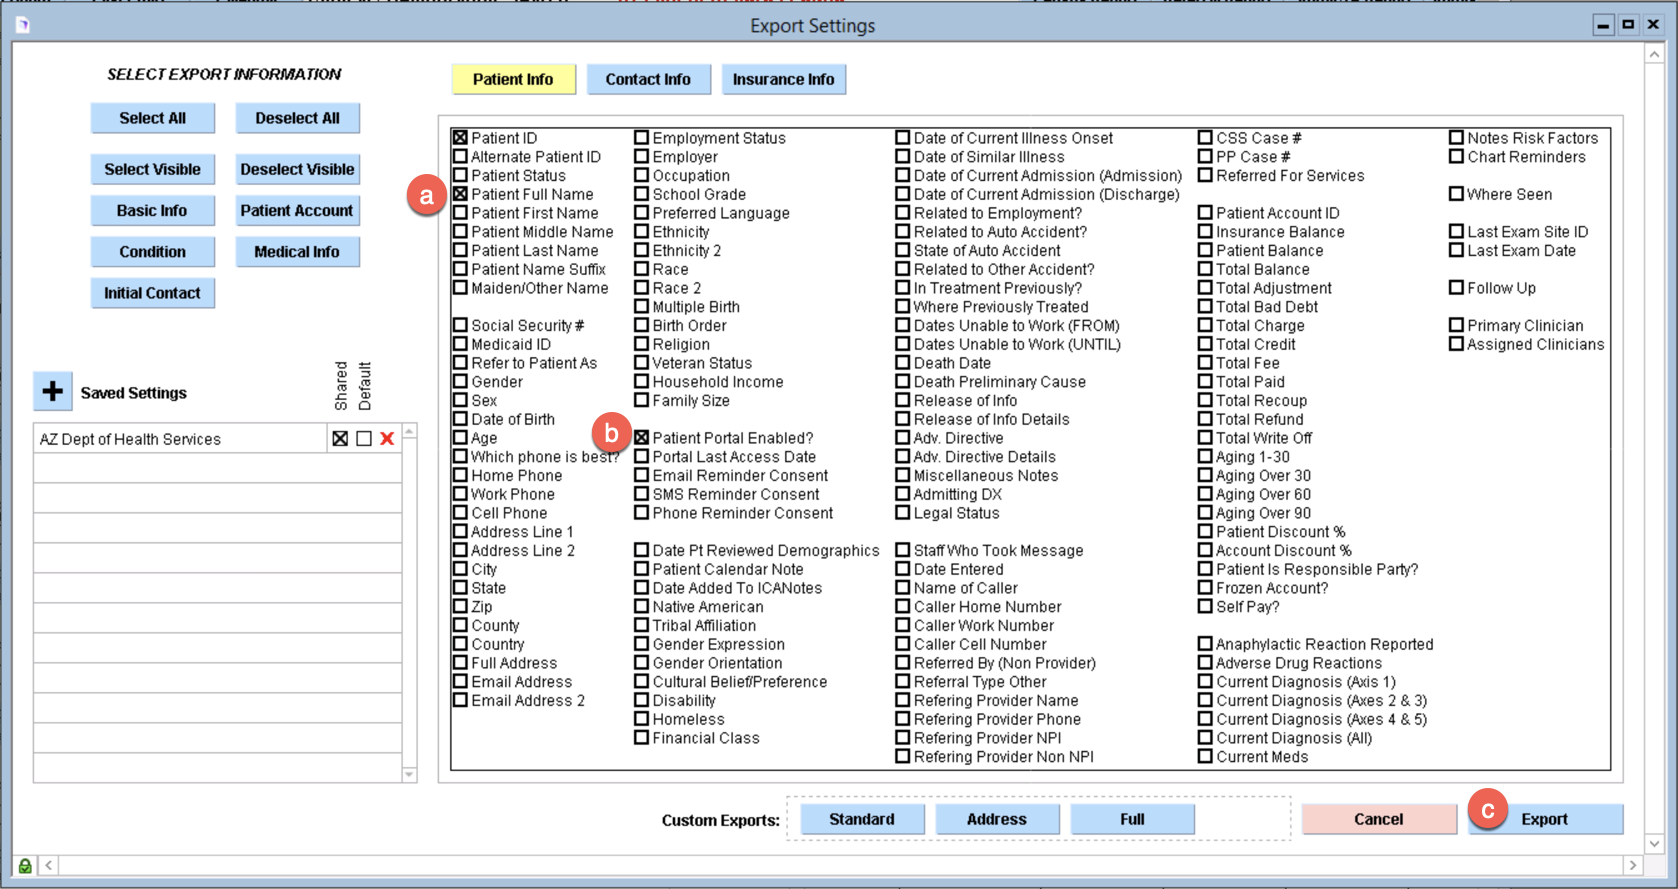The image size is (1678, 889).
Task: Enable the Primary Clinician checkbox
Action: (1456, 325)
